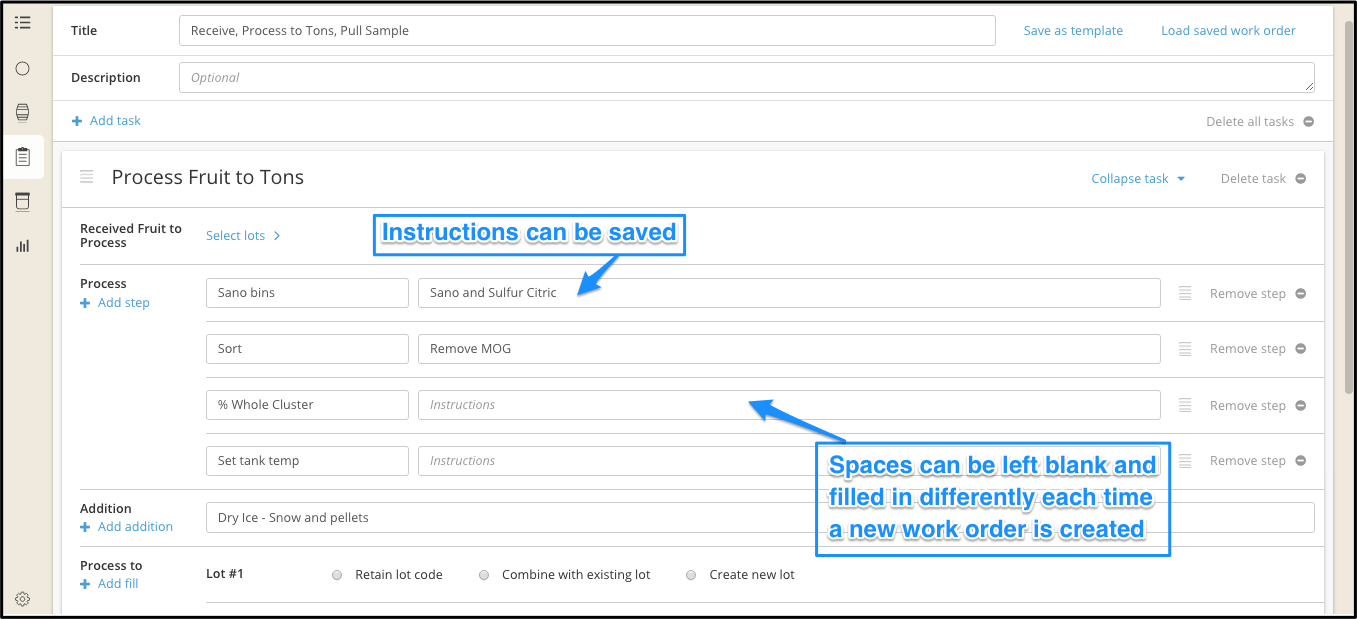
Task: Click the plus icon beside Add fill
Action: [x=85, y=584]
